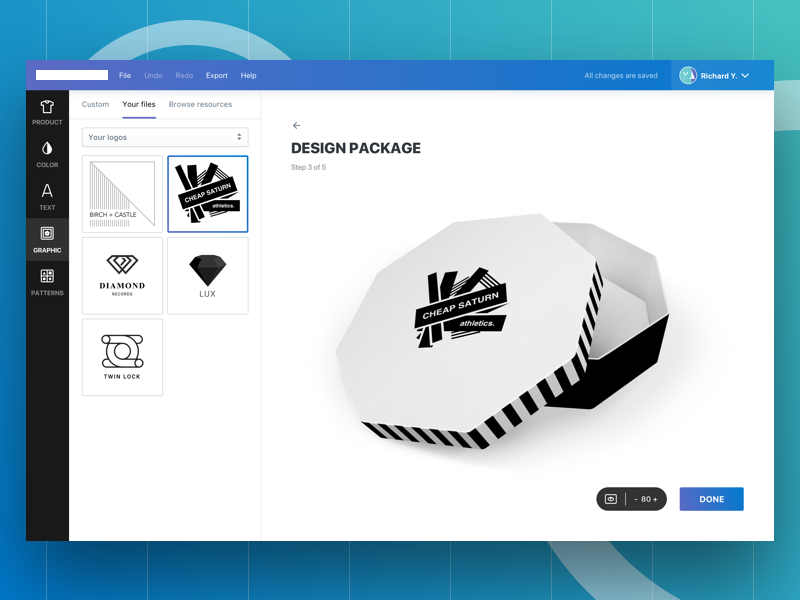Increase zoom with the plus sign
This screenshot has height=600, width=800.
(656, 499)
